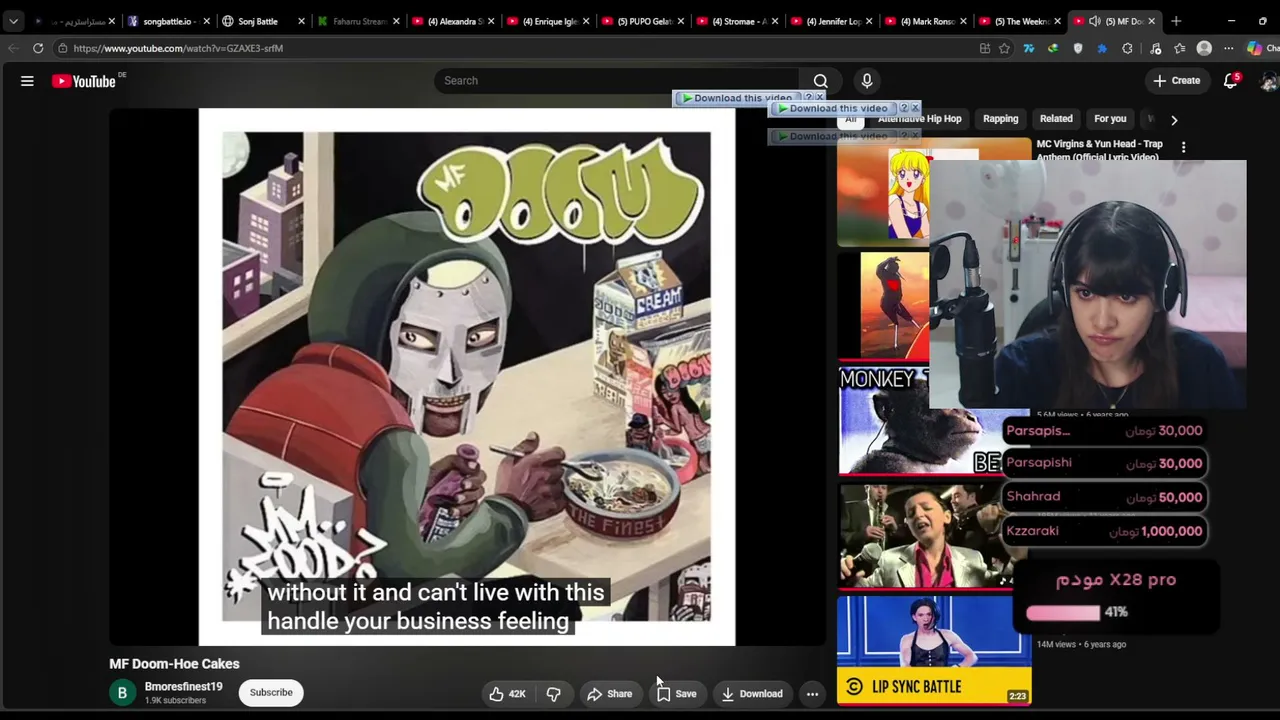This screenshot has width=1280, height=720.
Task: Open the browser apps icon in address bar
Action: (x=985, y=48)
